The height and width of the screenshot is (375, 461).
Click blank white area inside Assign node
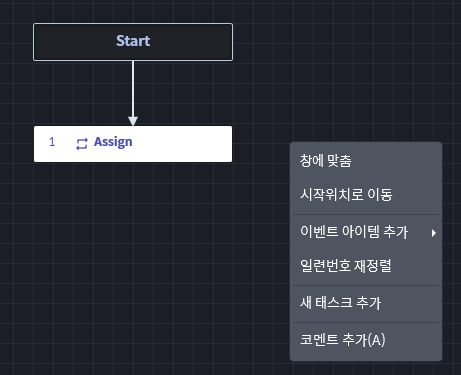click(182, 144)
